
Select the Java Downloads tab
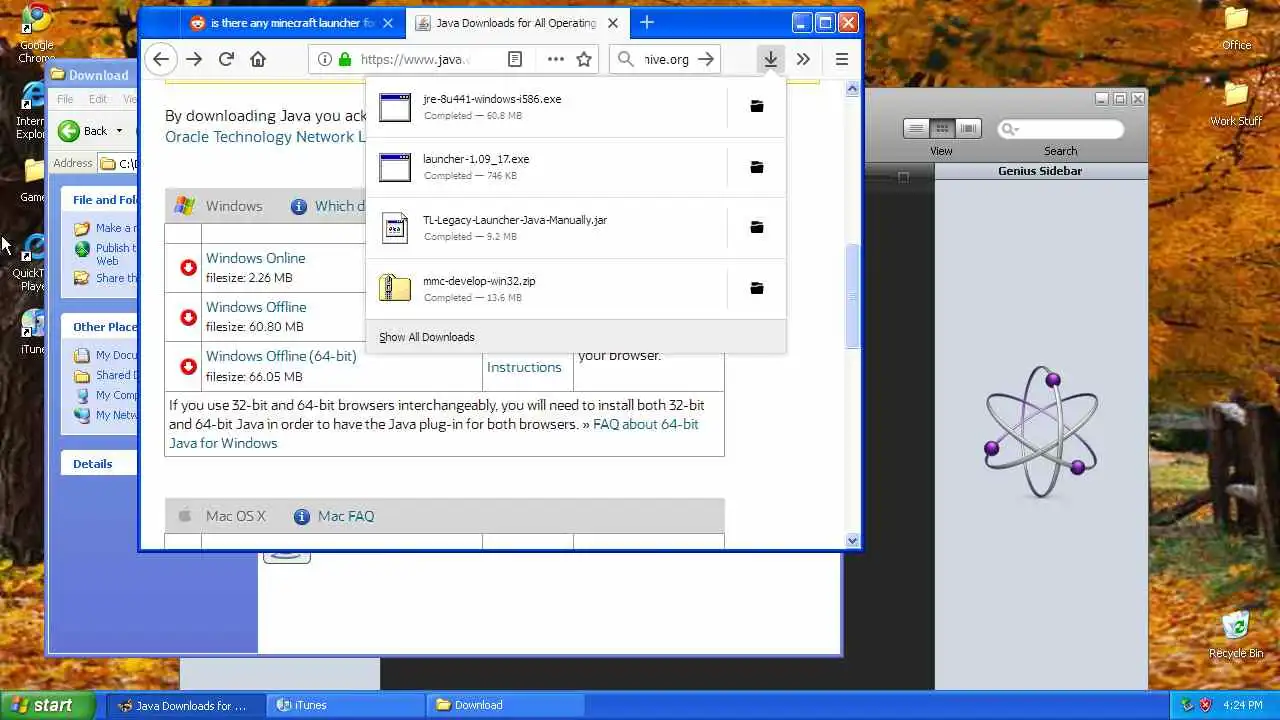point(516,22)
